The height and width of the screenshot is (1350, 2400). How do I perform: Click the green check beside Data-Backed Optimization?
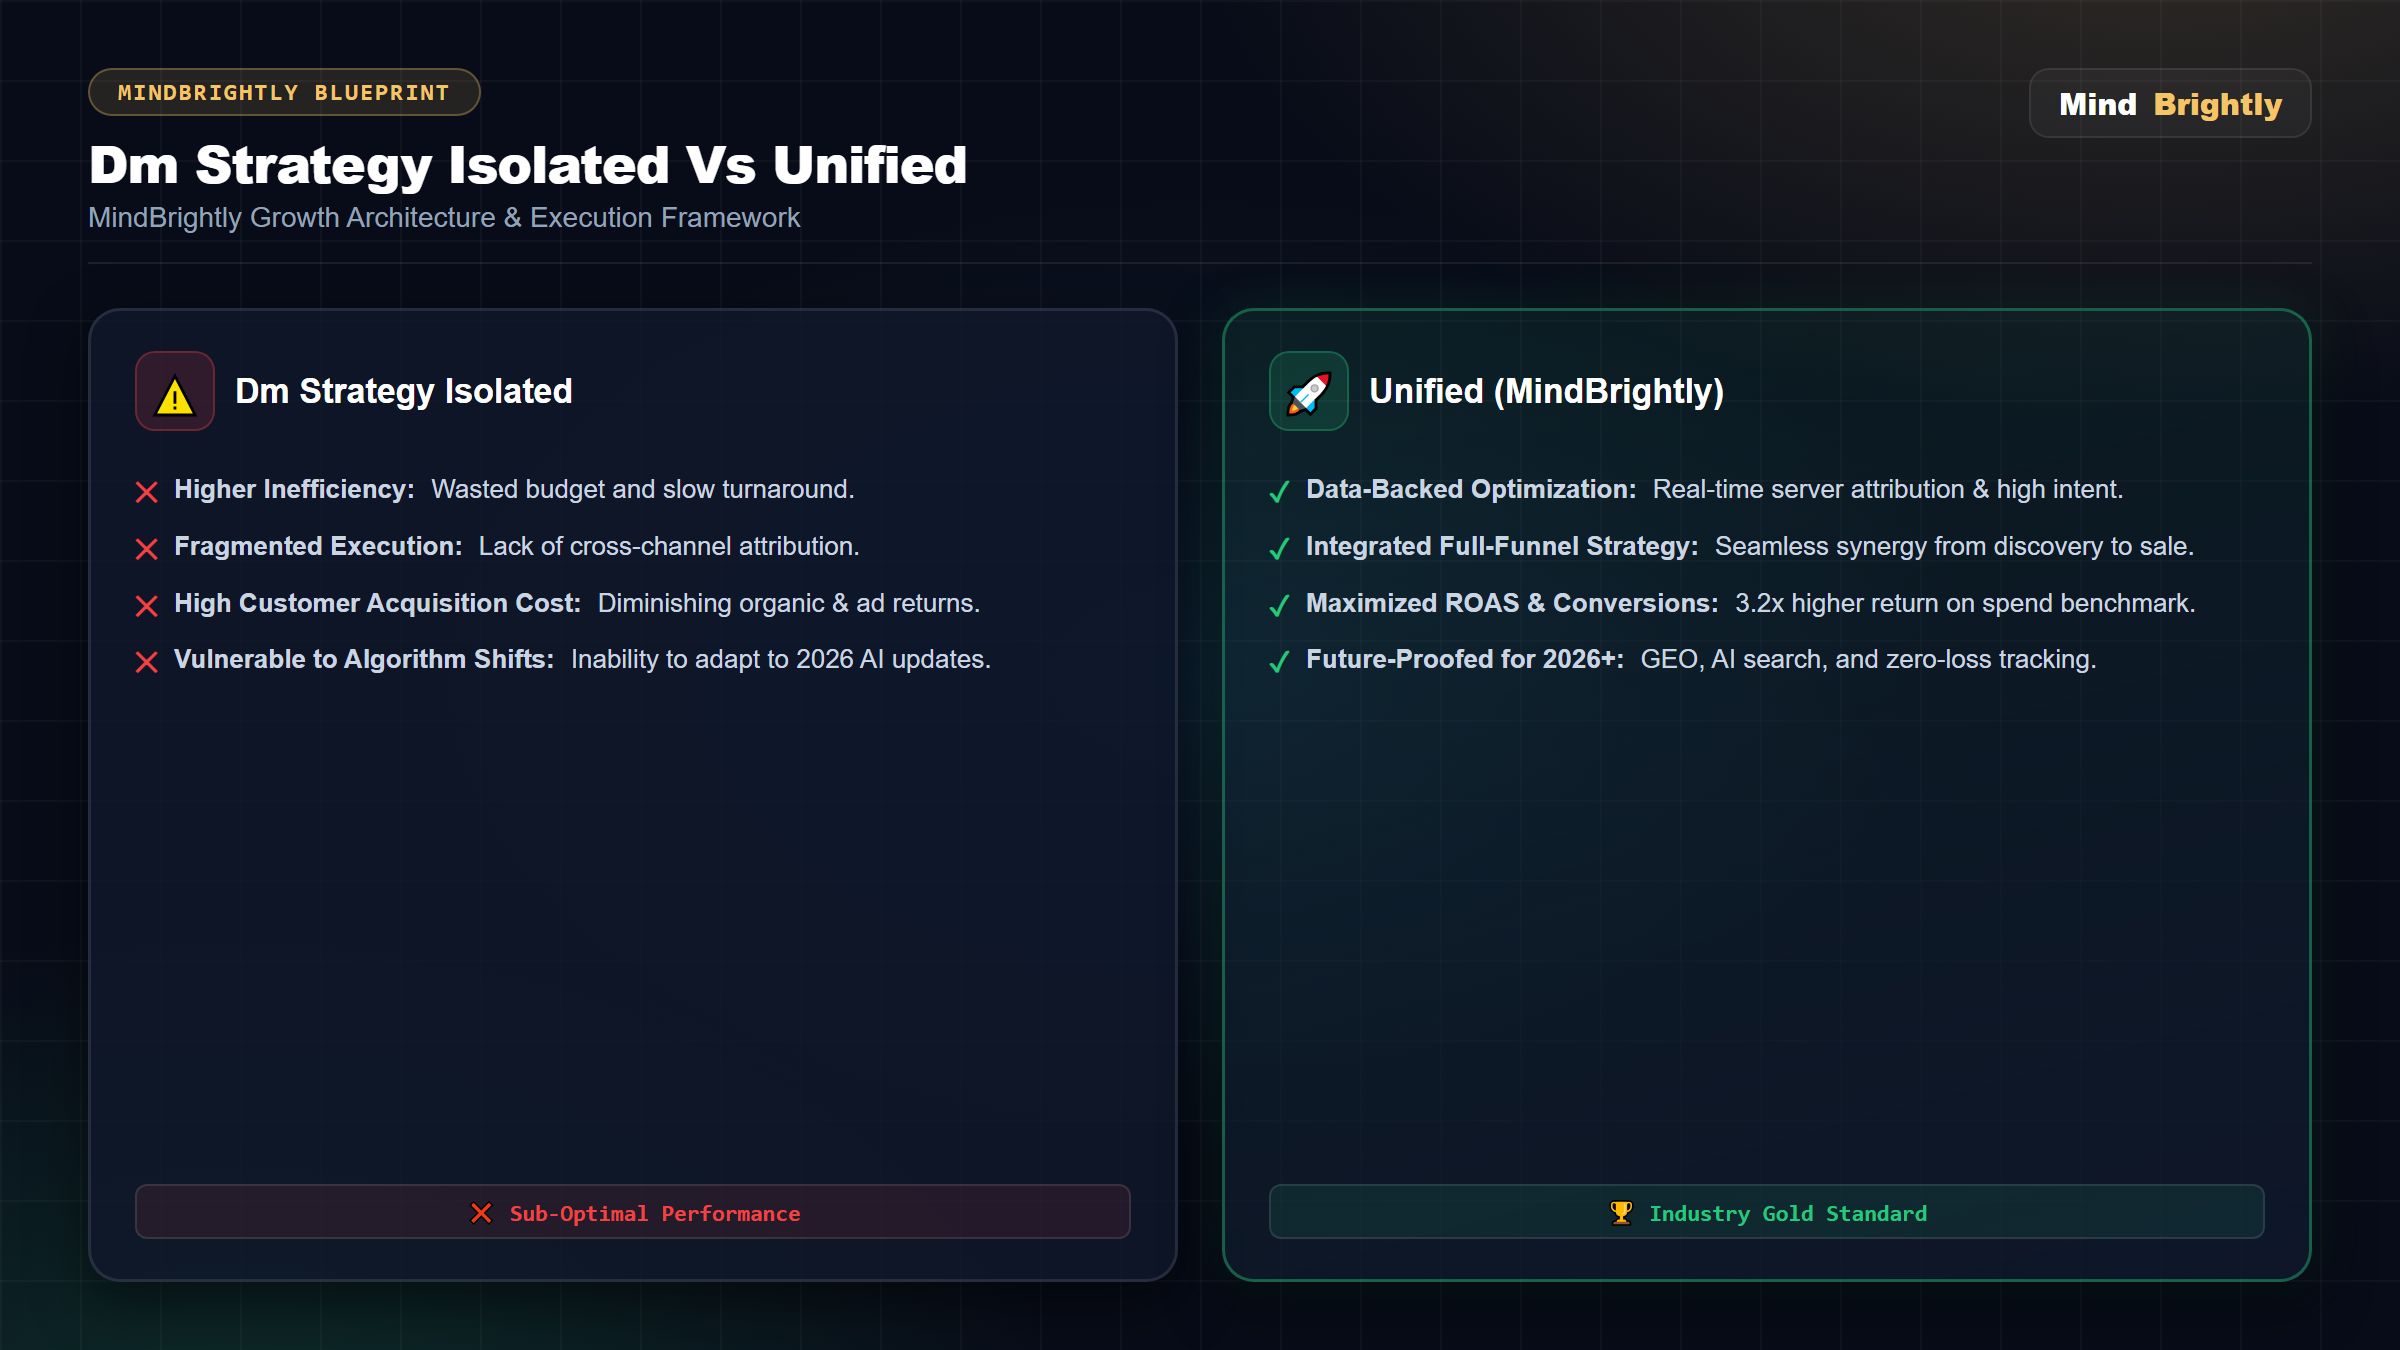click(1279, 491)
